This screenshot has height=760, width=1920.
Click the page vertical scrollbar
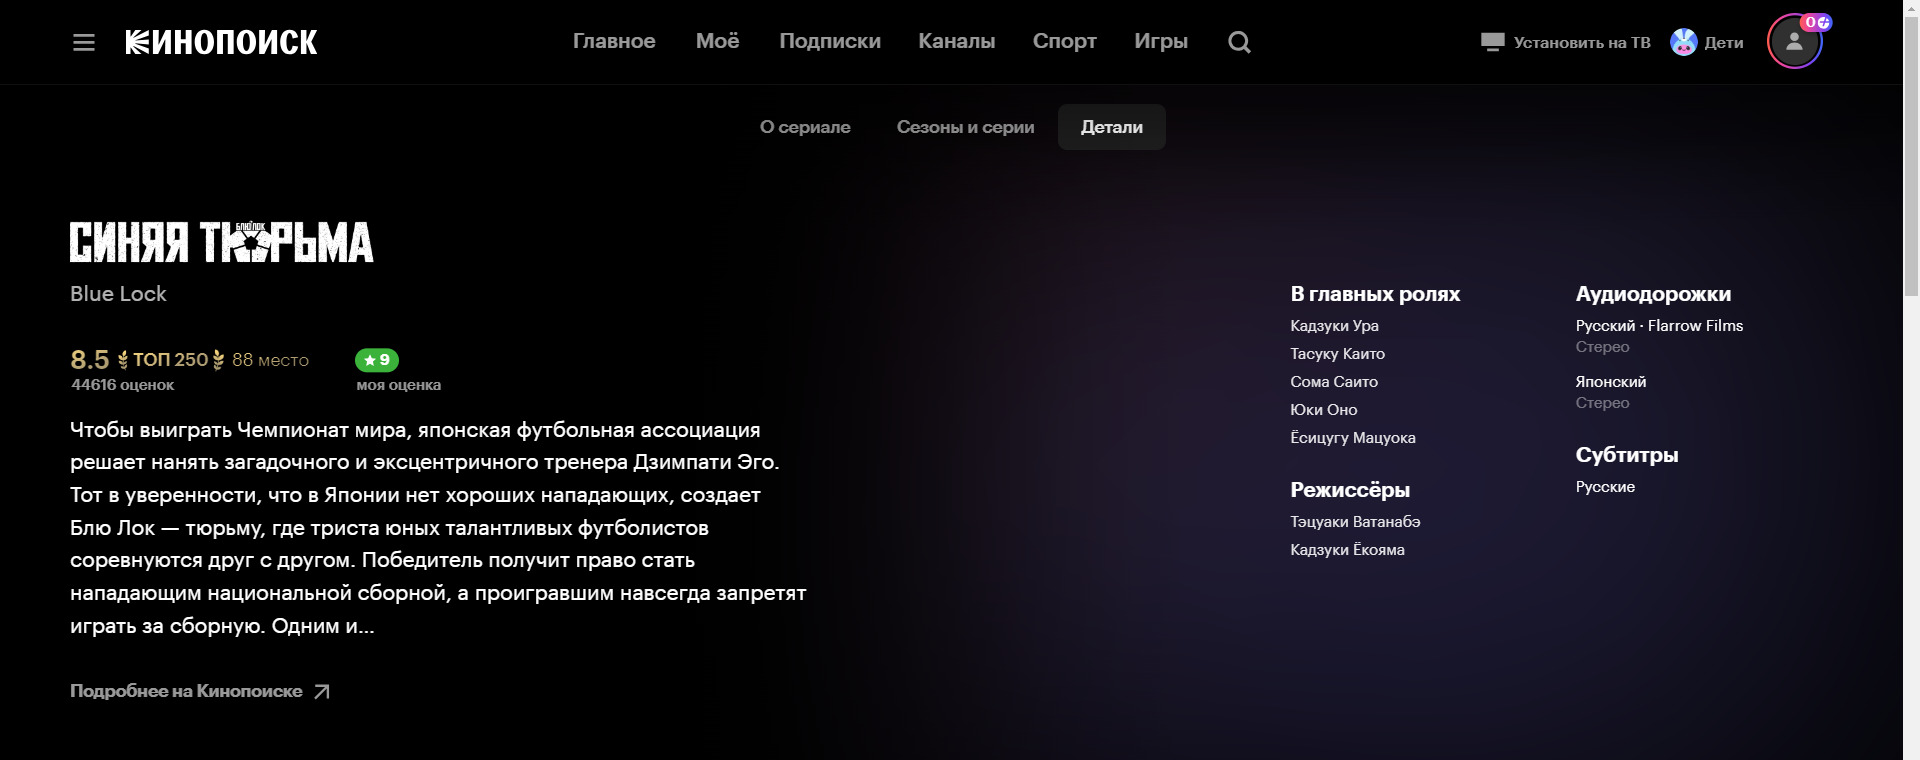tap(1911, 400)
